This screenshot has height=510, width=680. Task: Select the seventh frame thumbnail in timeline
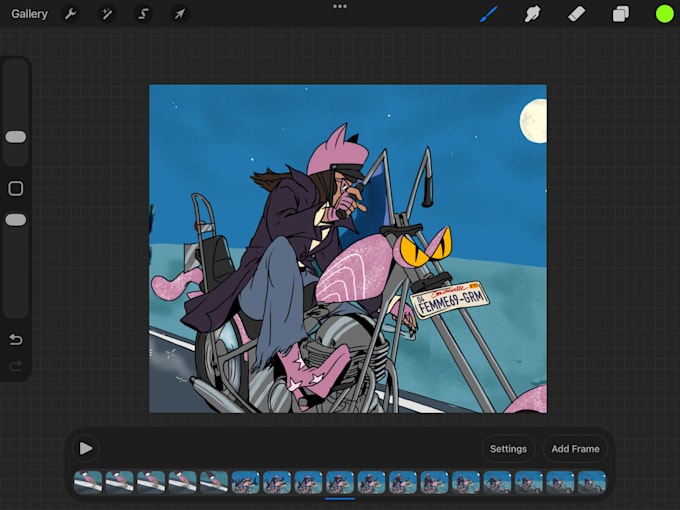(x=277, y=482)
